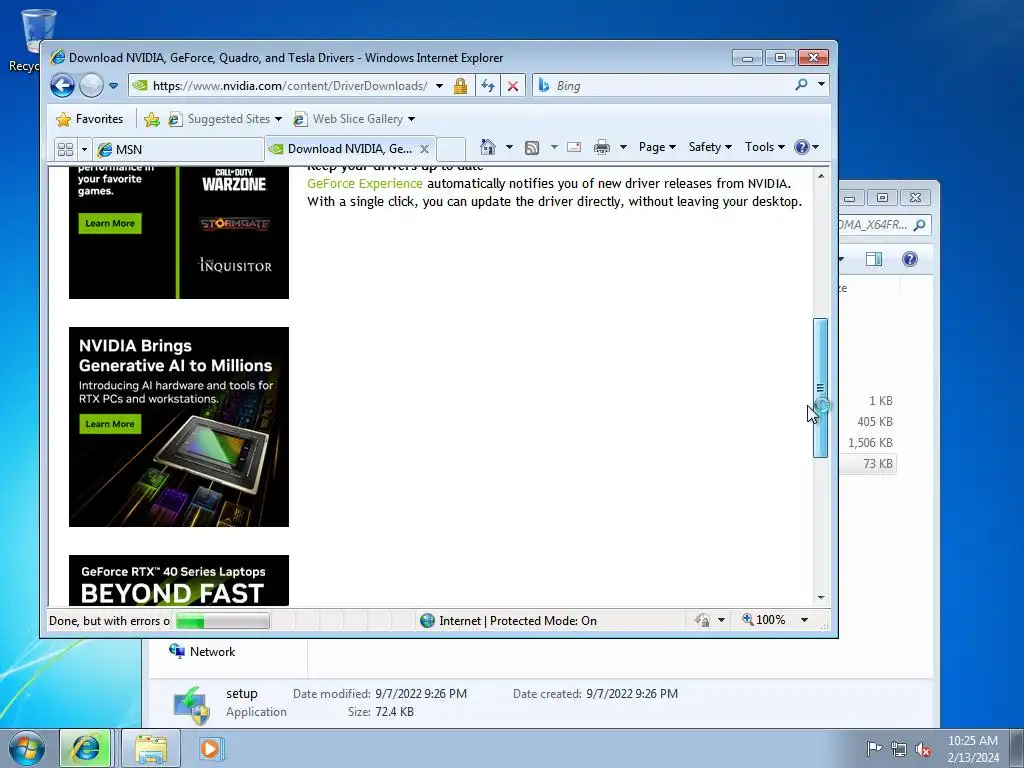
Task: Expand the privacy icon dropdown arrow
Action: 721,620
